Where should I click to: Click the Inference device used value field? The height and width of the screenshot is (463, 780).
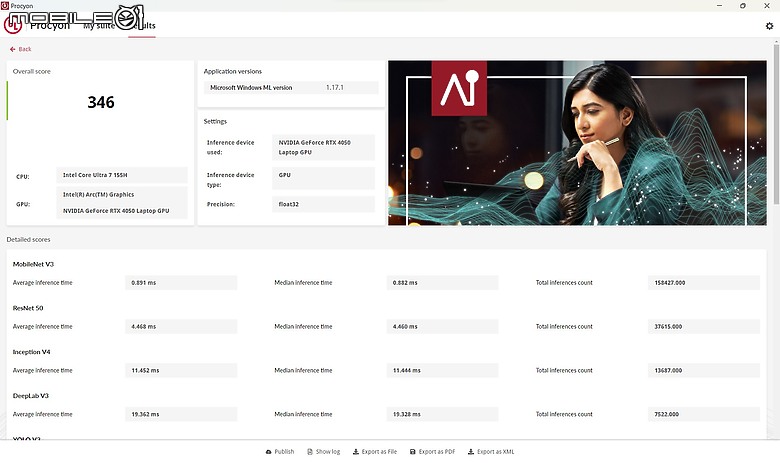click(x=323, y=147)
